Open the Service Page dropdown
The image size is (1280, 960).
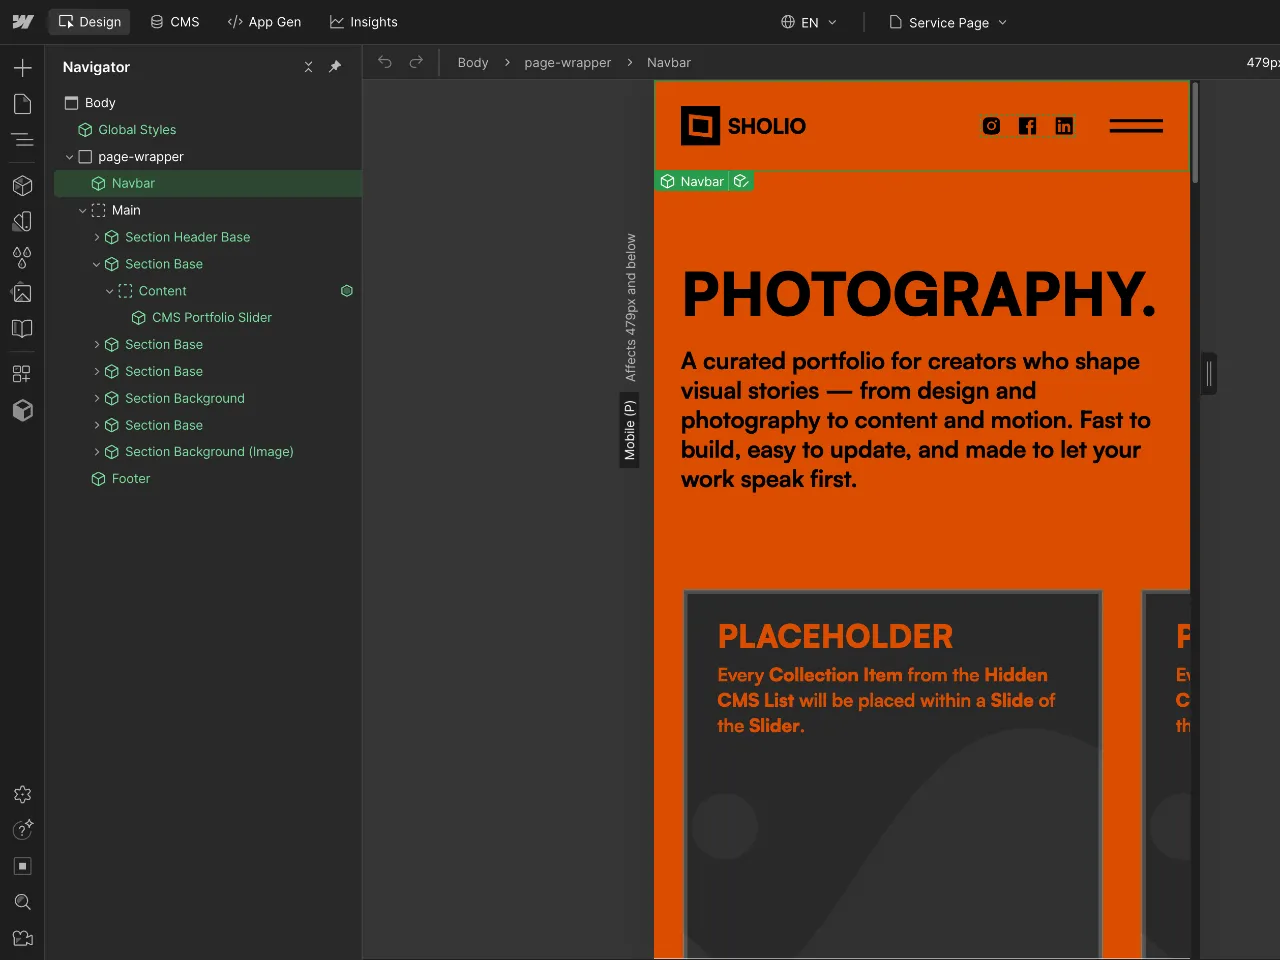click(947, 22)
